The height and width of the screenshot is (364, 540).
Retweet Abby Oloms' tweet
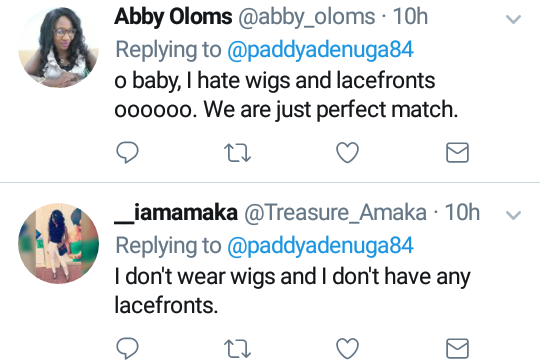click(x=237, y=153)
